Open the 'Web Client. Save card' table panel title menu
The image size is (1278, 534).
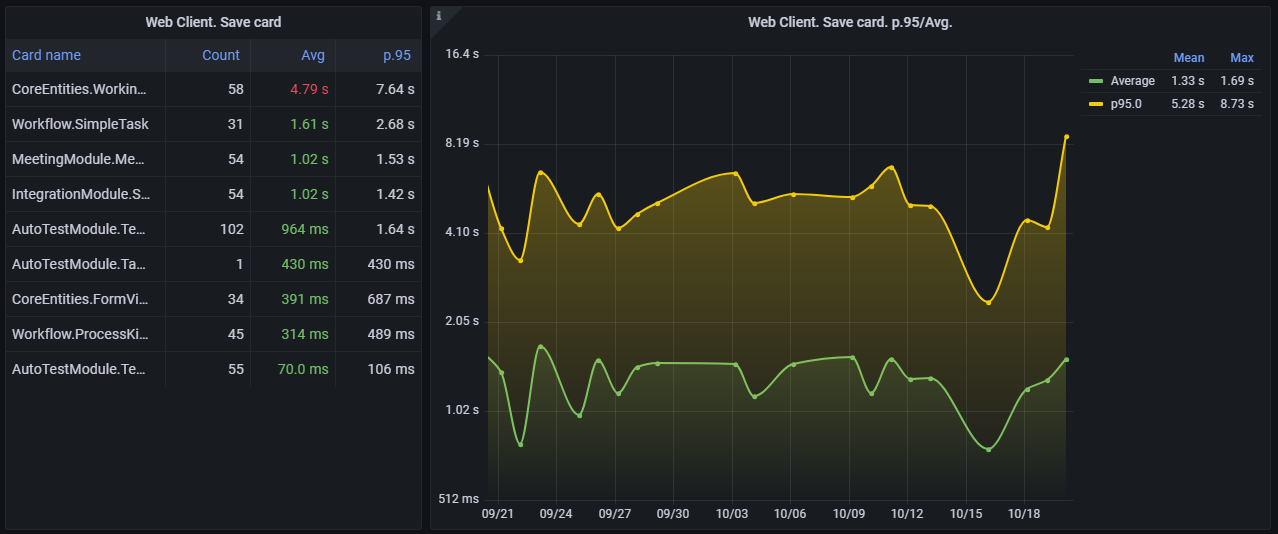pos(213,22)
